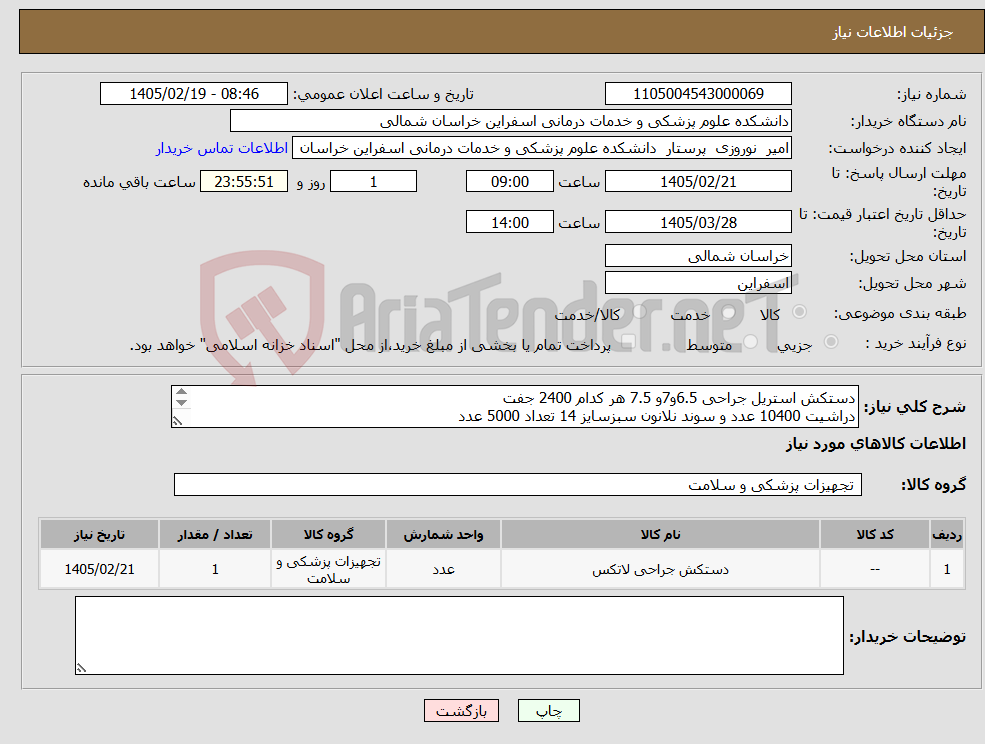This screenshot has height=744, width=985.
Task: Click the remaining days field showing 1
Action: pyautogui.click(x=373, y=182)
